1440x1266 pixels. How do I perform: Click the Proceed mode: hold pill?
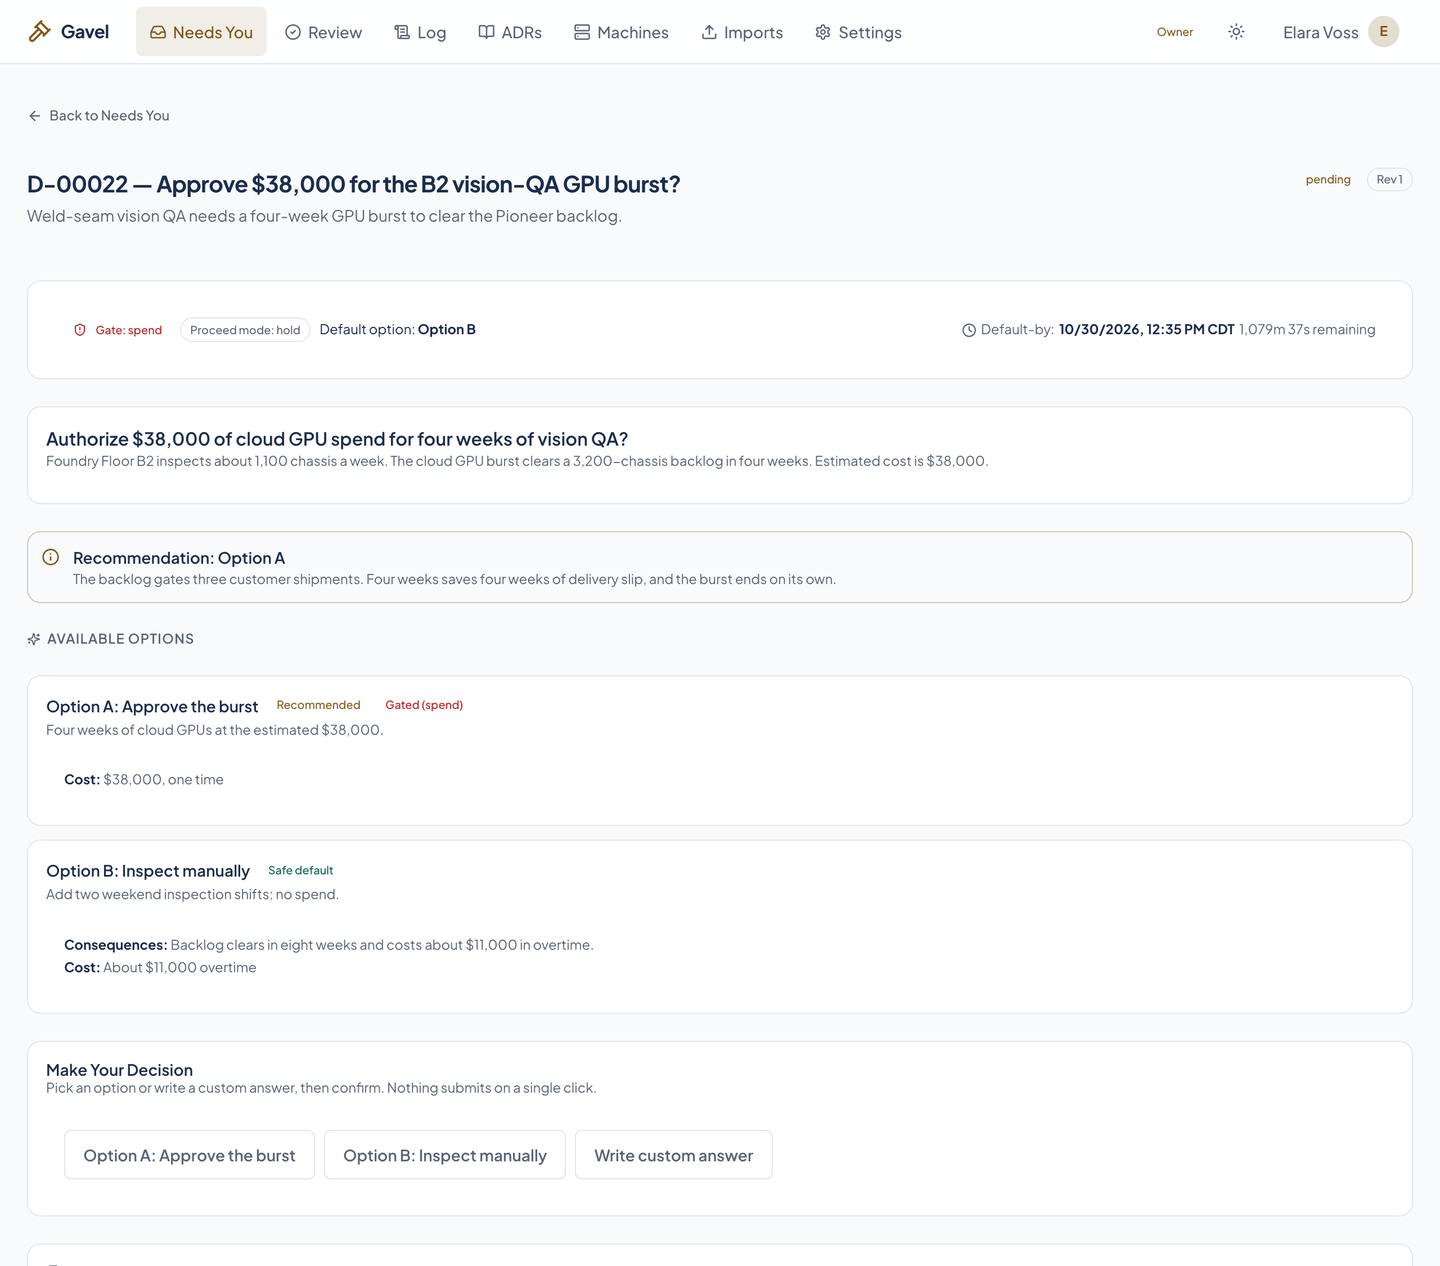point(245,330)
